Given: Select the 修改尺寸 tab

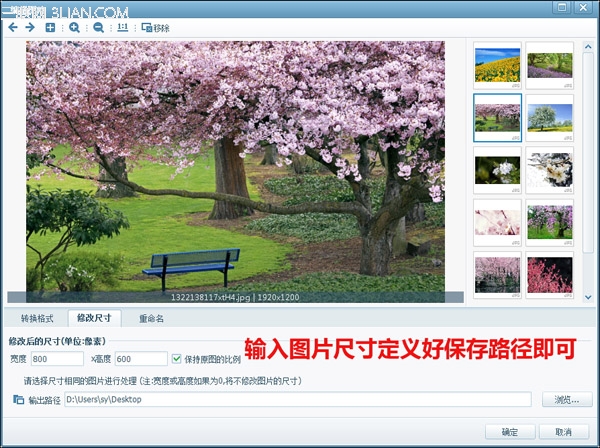Looking at the screenshot, I should pyautogui.click(x=95, y=318).
